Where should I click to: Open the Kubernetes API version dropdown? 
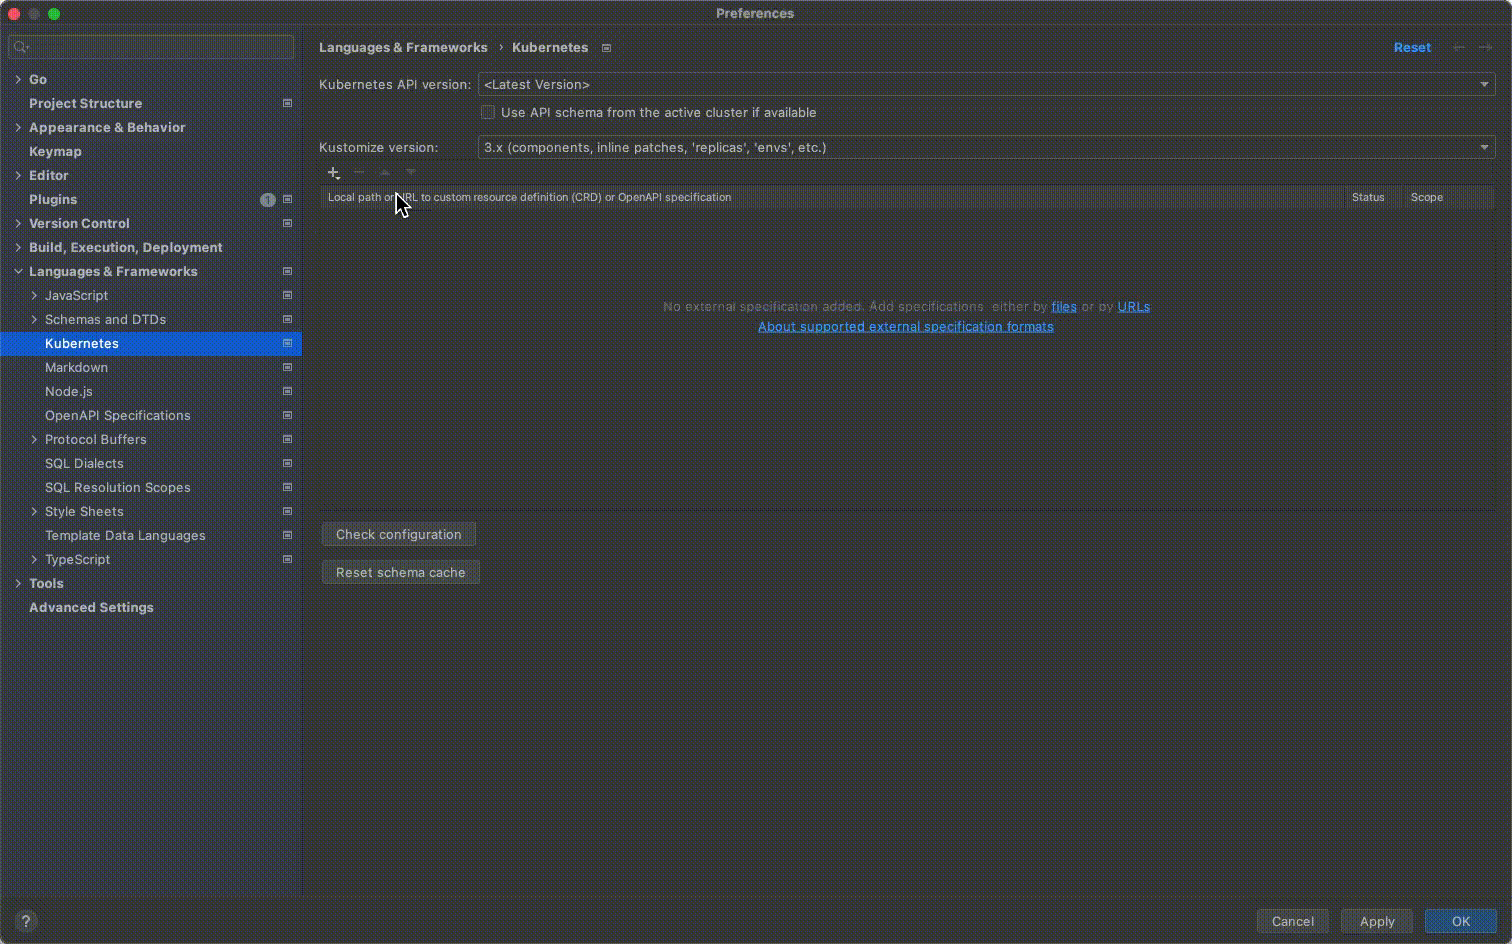(986, 85)
